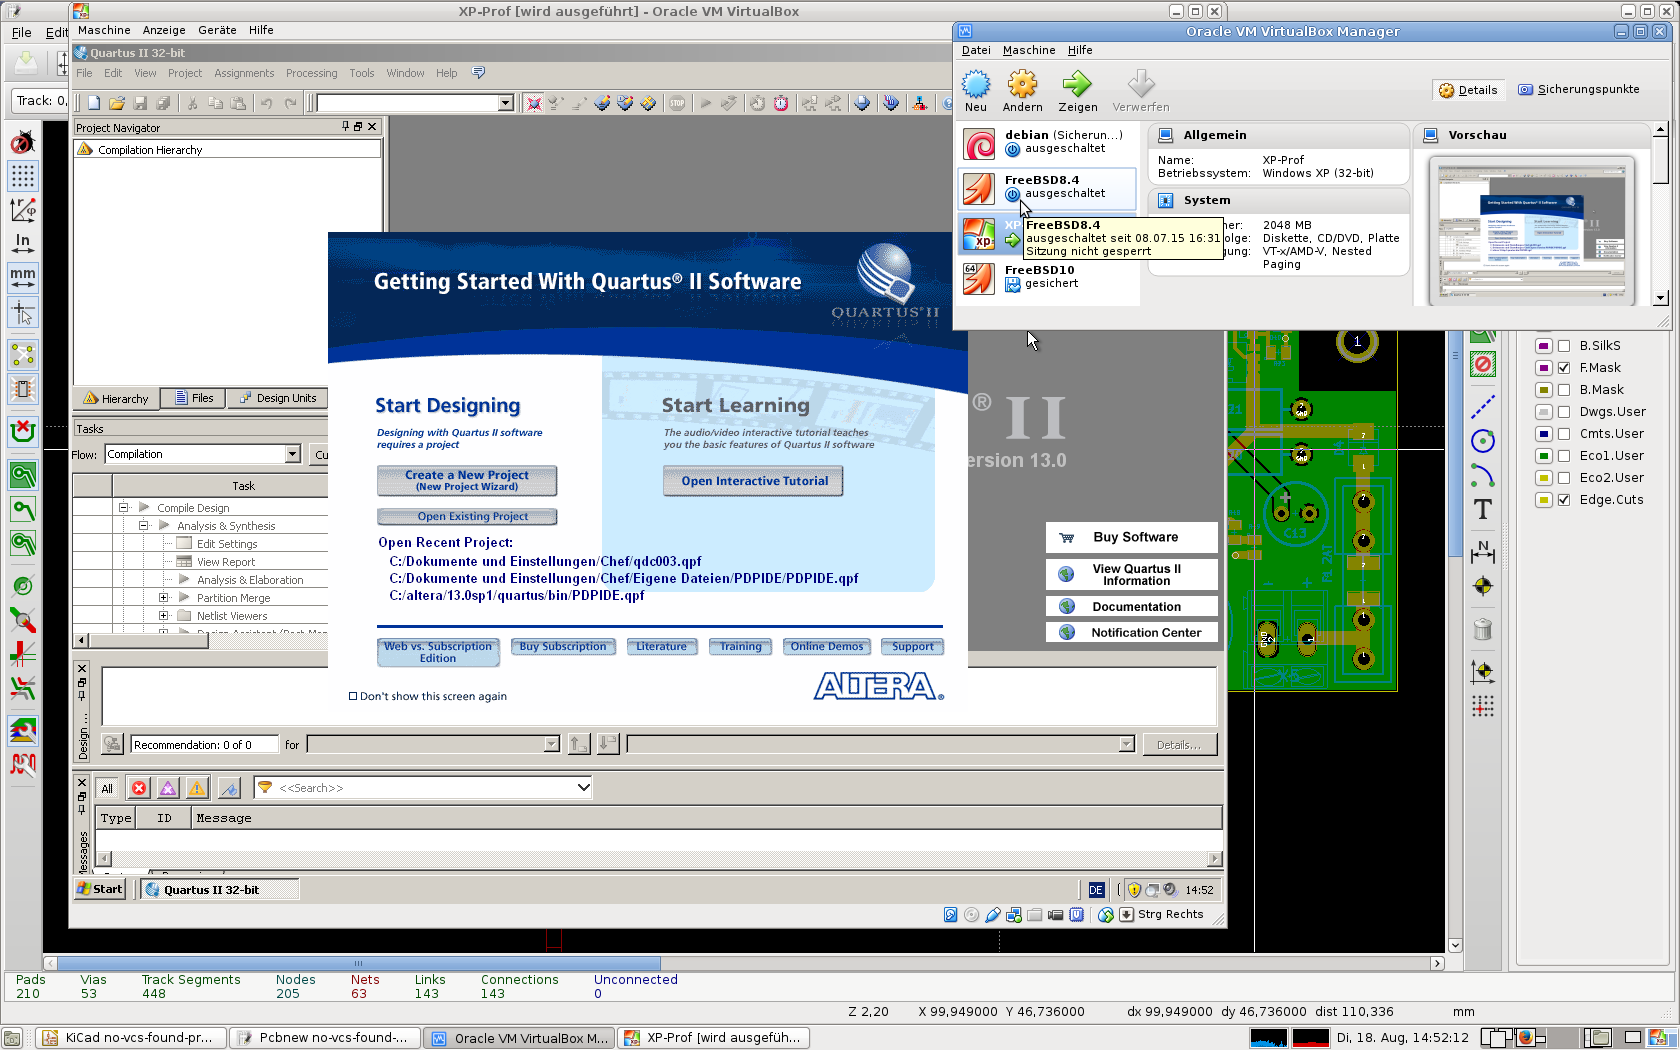Click the Ändern gear icon in VirtualBox Manager
The height and width of the screenshot is (1050, 1680).
pos(1022,91)
